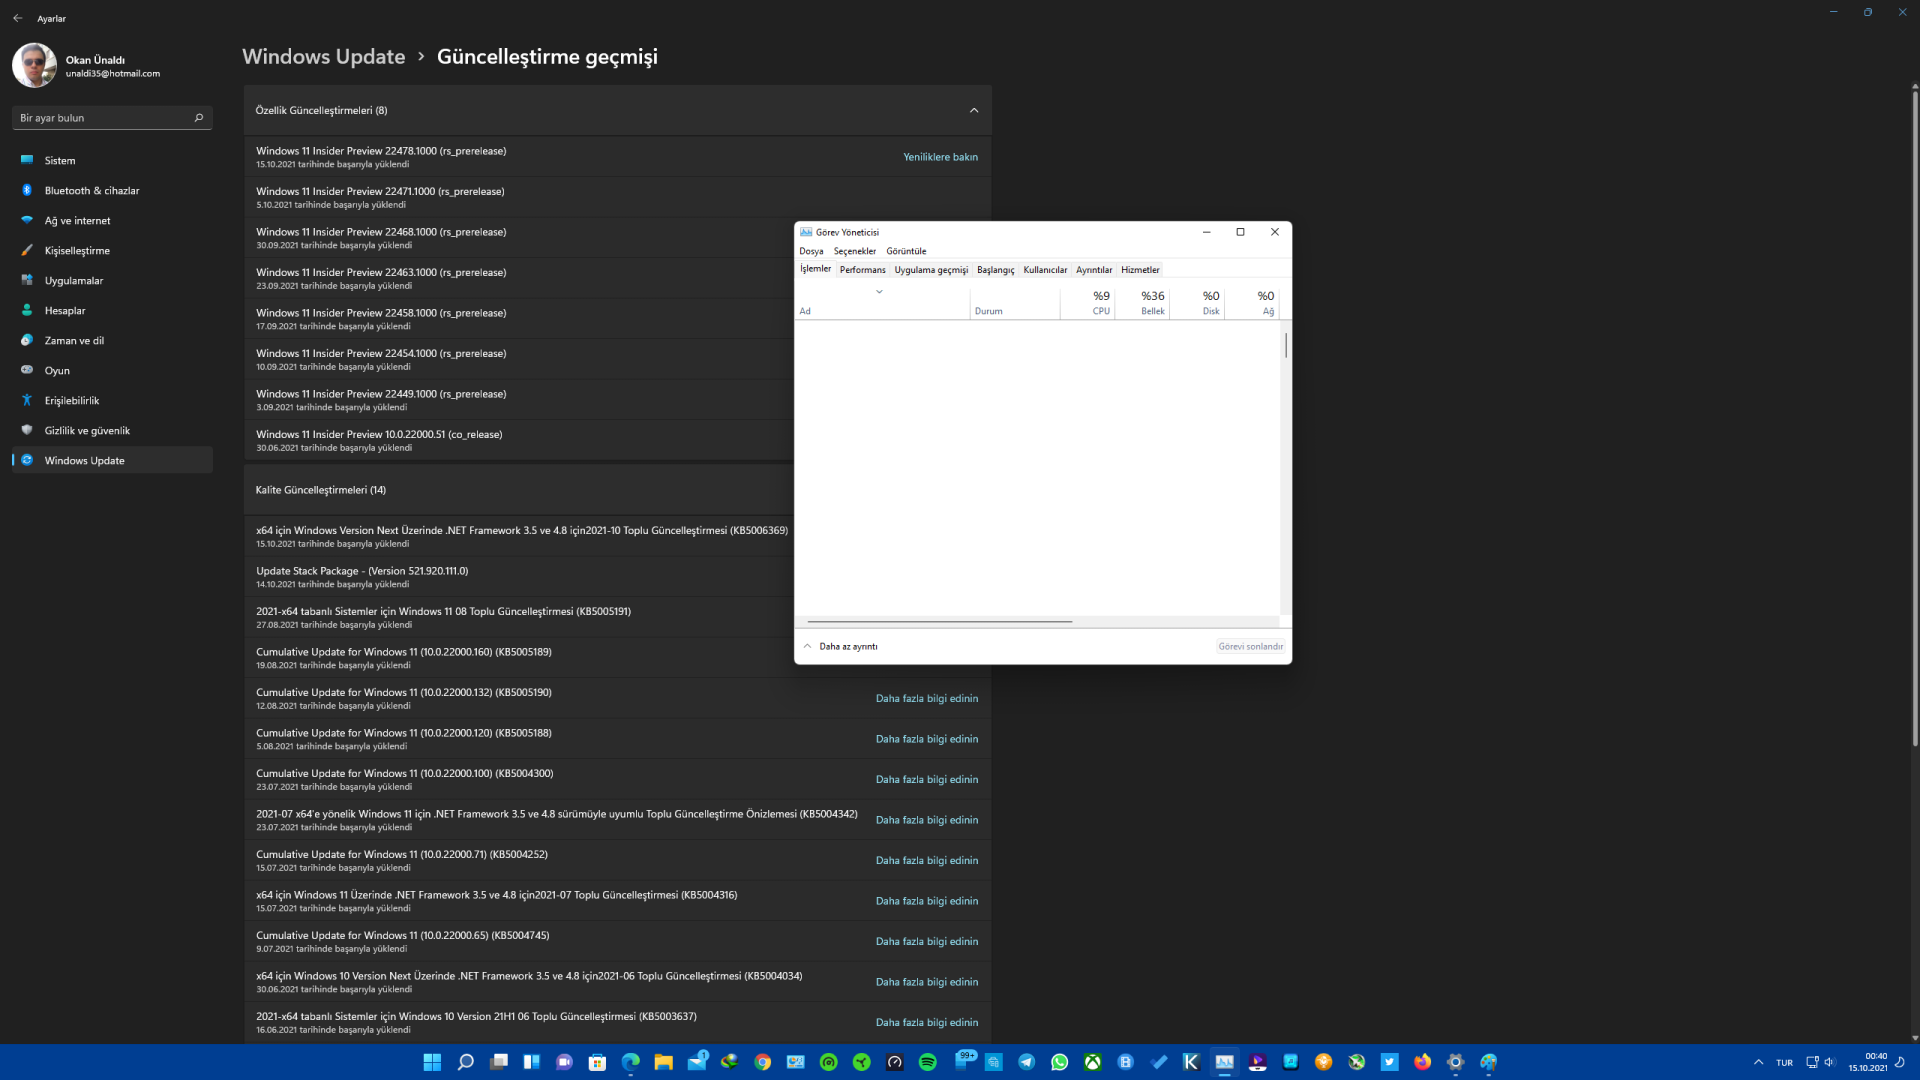Image resolution: width=1920 pixels, height=1080 pixels.
Task: Open the Bluetooth & cihazlar settings
Action: [91, 190]
